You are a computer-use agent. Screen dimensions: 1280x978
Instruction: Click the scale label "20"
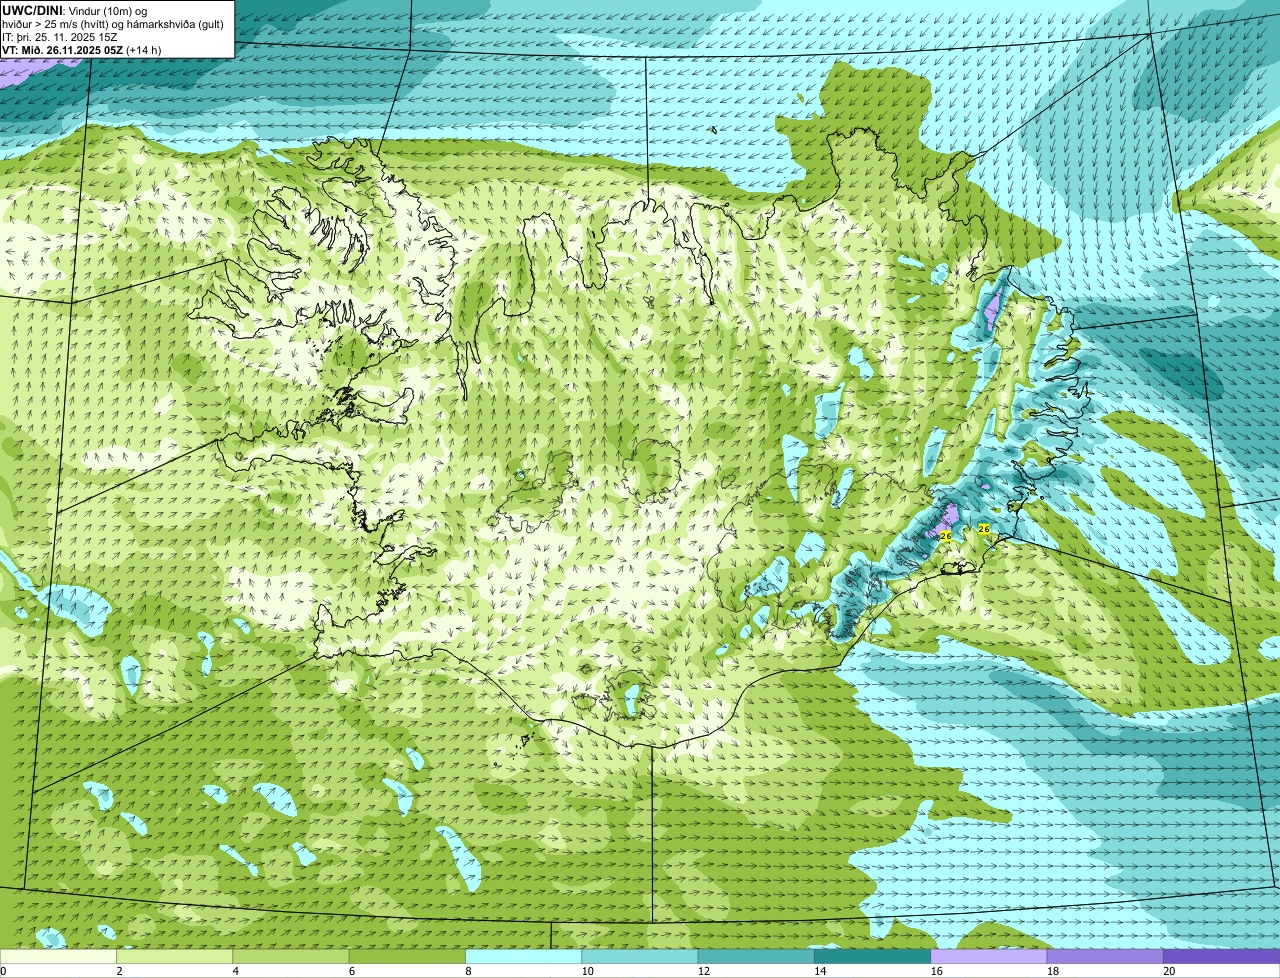1168,971
